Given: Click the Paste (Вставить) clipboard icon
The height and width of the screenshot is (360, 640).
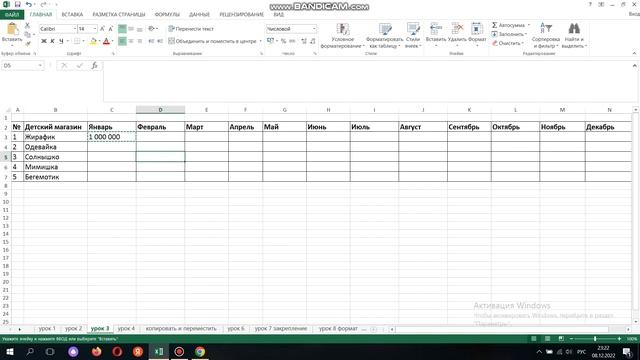Looking at the screenshot, I should (x=12, y=29).
